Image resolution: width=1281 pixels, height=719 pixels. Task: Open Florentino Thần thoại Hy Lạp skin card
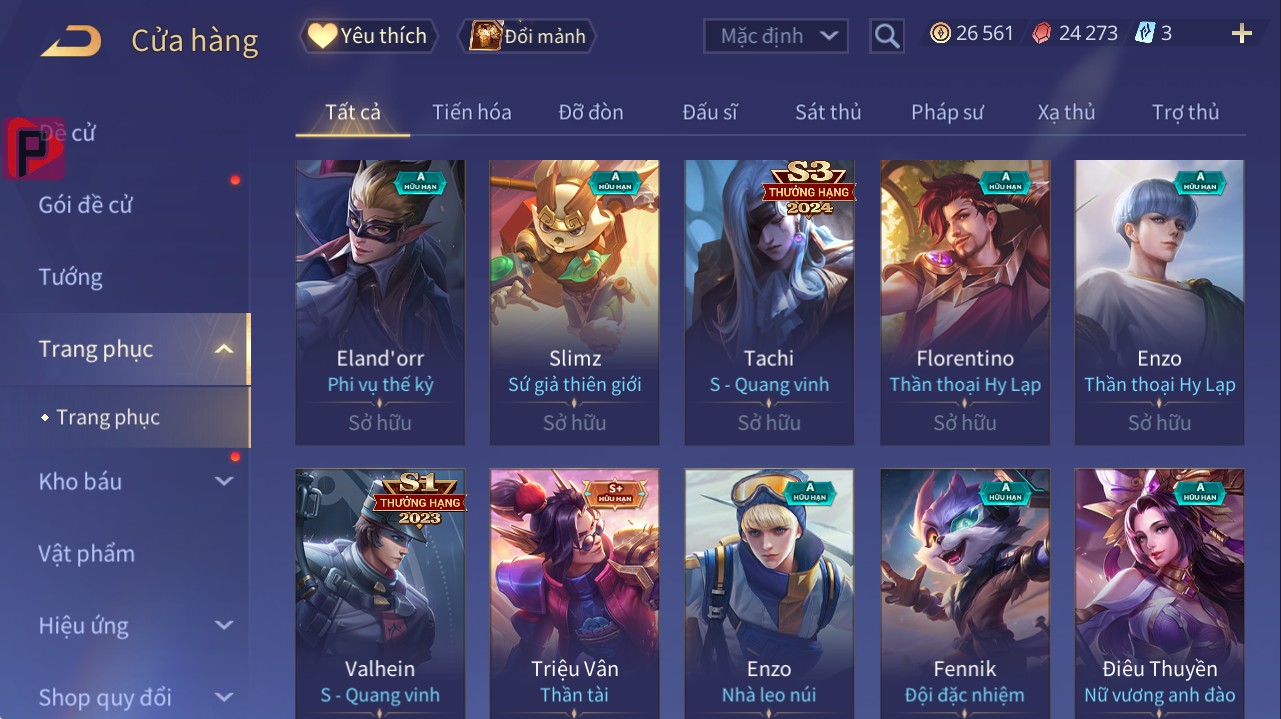(x=965, y=302)
